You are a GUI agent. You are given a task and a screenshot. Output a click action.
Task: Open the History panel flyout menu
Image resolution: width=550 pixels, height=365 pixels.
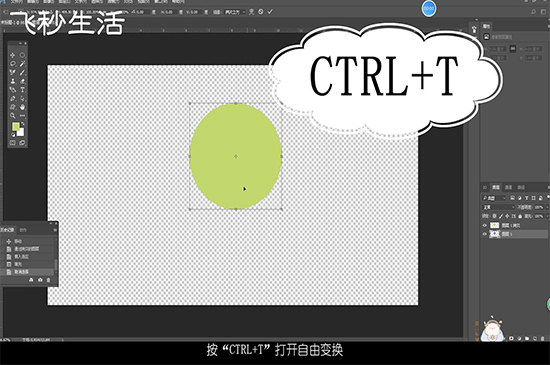55,230
